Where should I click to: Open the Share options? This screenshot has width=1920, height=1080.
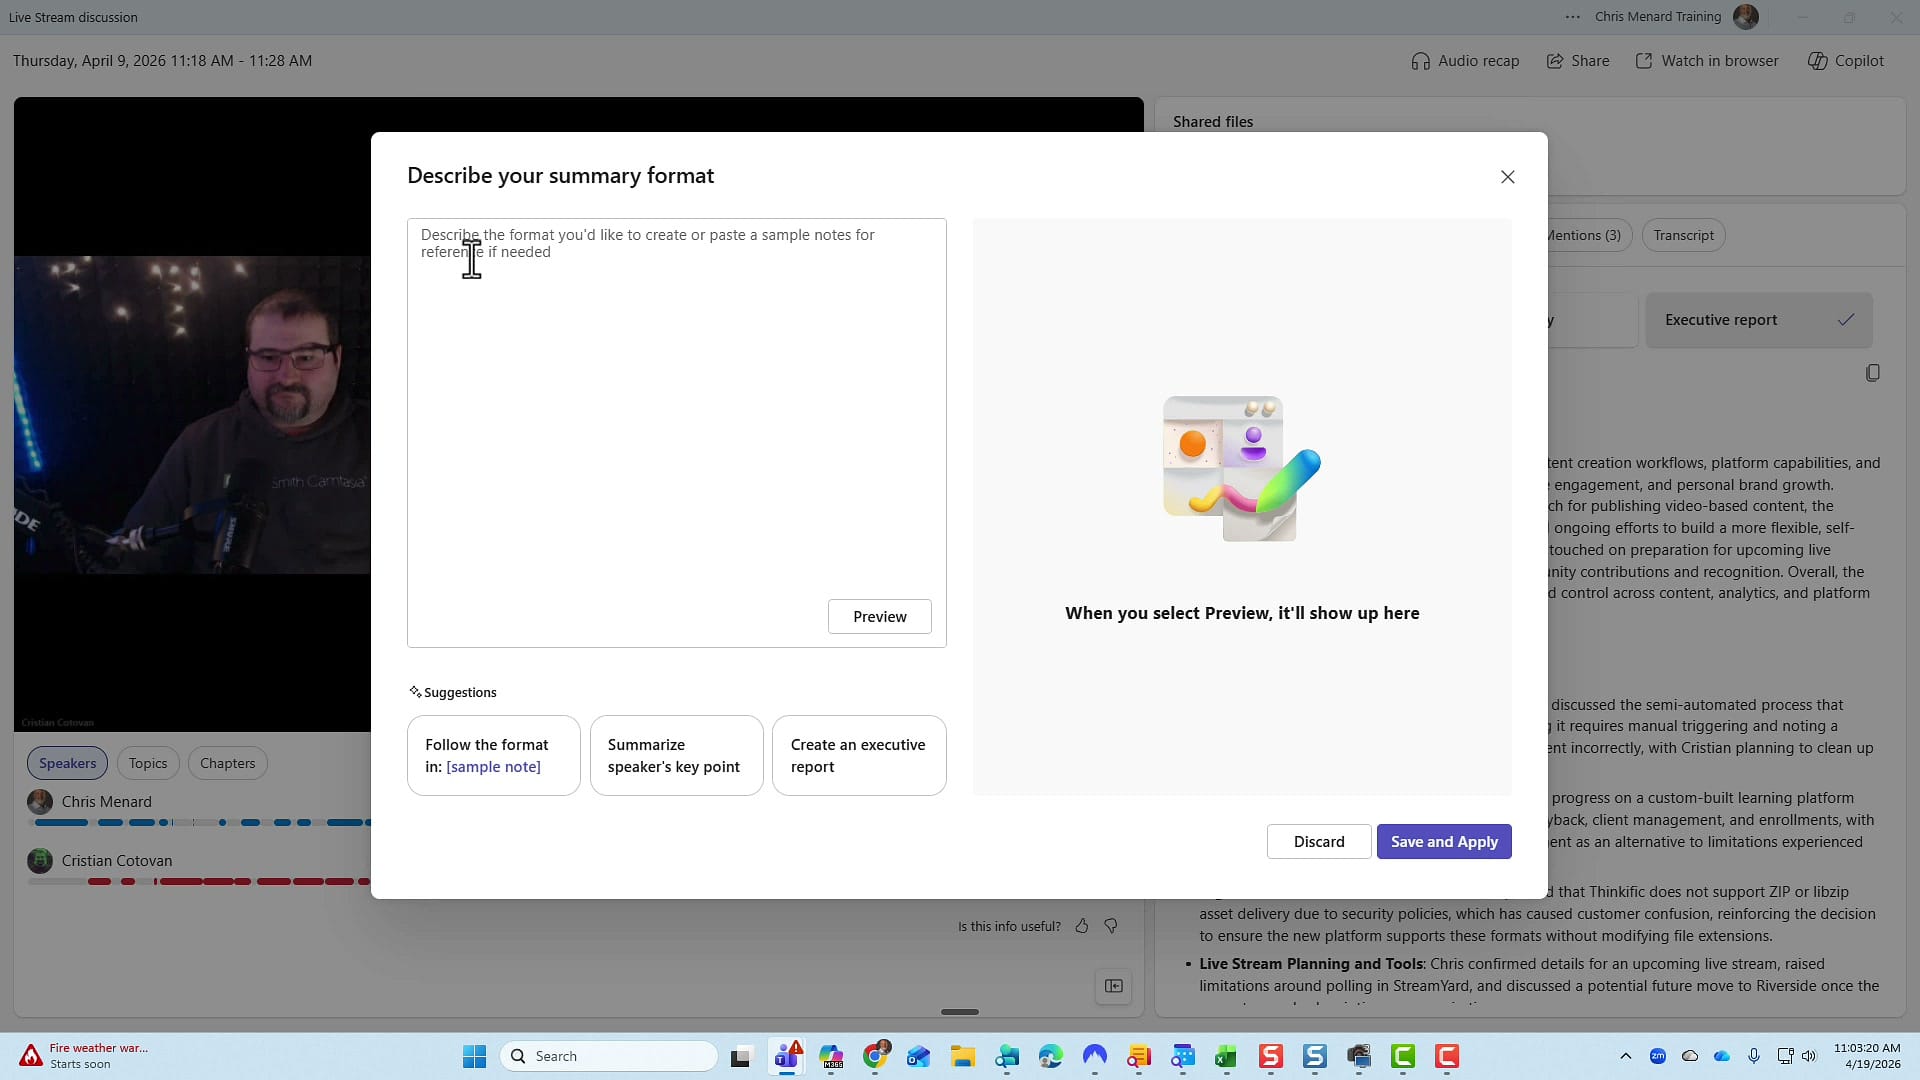click(1578, 60)
